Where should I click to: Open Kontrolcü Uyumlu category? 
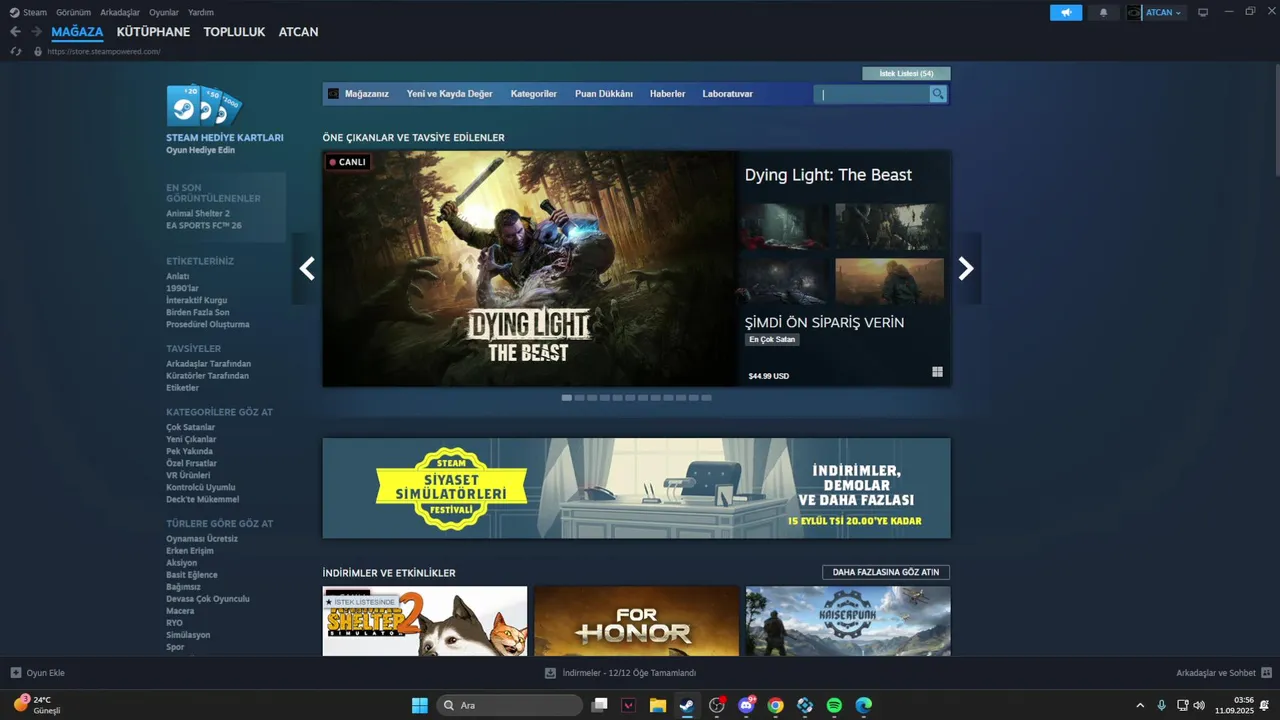pyautogui.click(x=201, y=487)
